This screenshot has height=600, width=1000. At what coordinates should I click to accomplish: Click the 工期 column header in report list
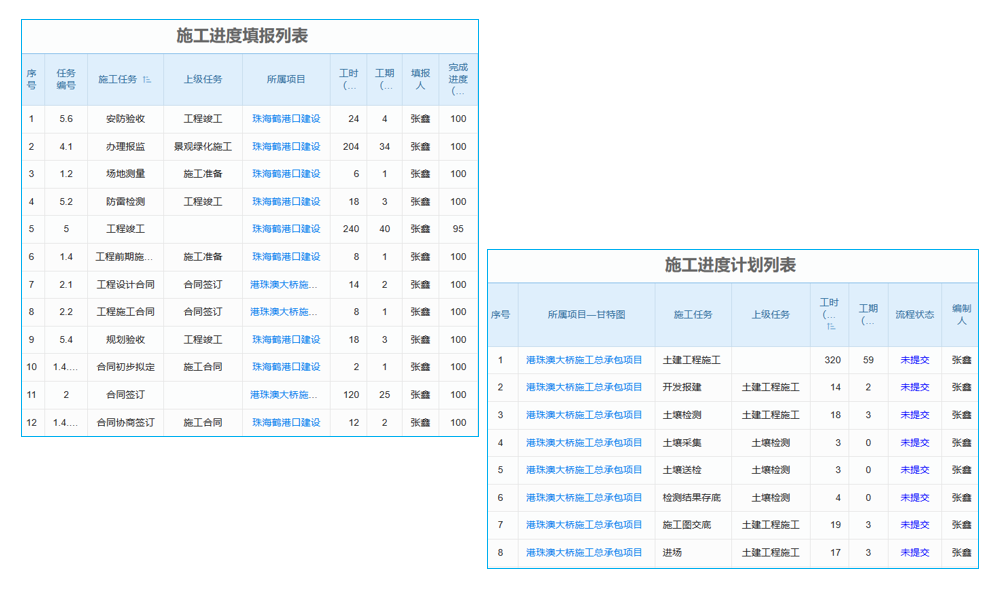pyautogui.click(x=384, y=80)
